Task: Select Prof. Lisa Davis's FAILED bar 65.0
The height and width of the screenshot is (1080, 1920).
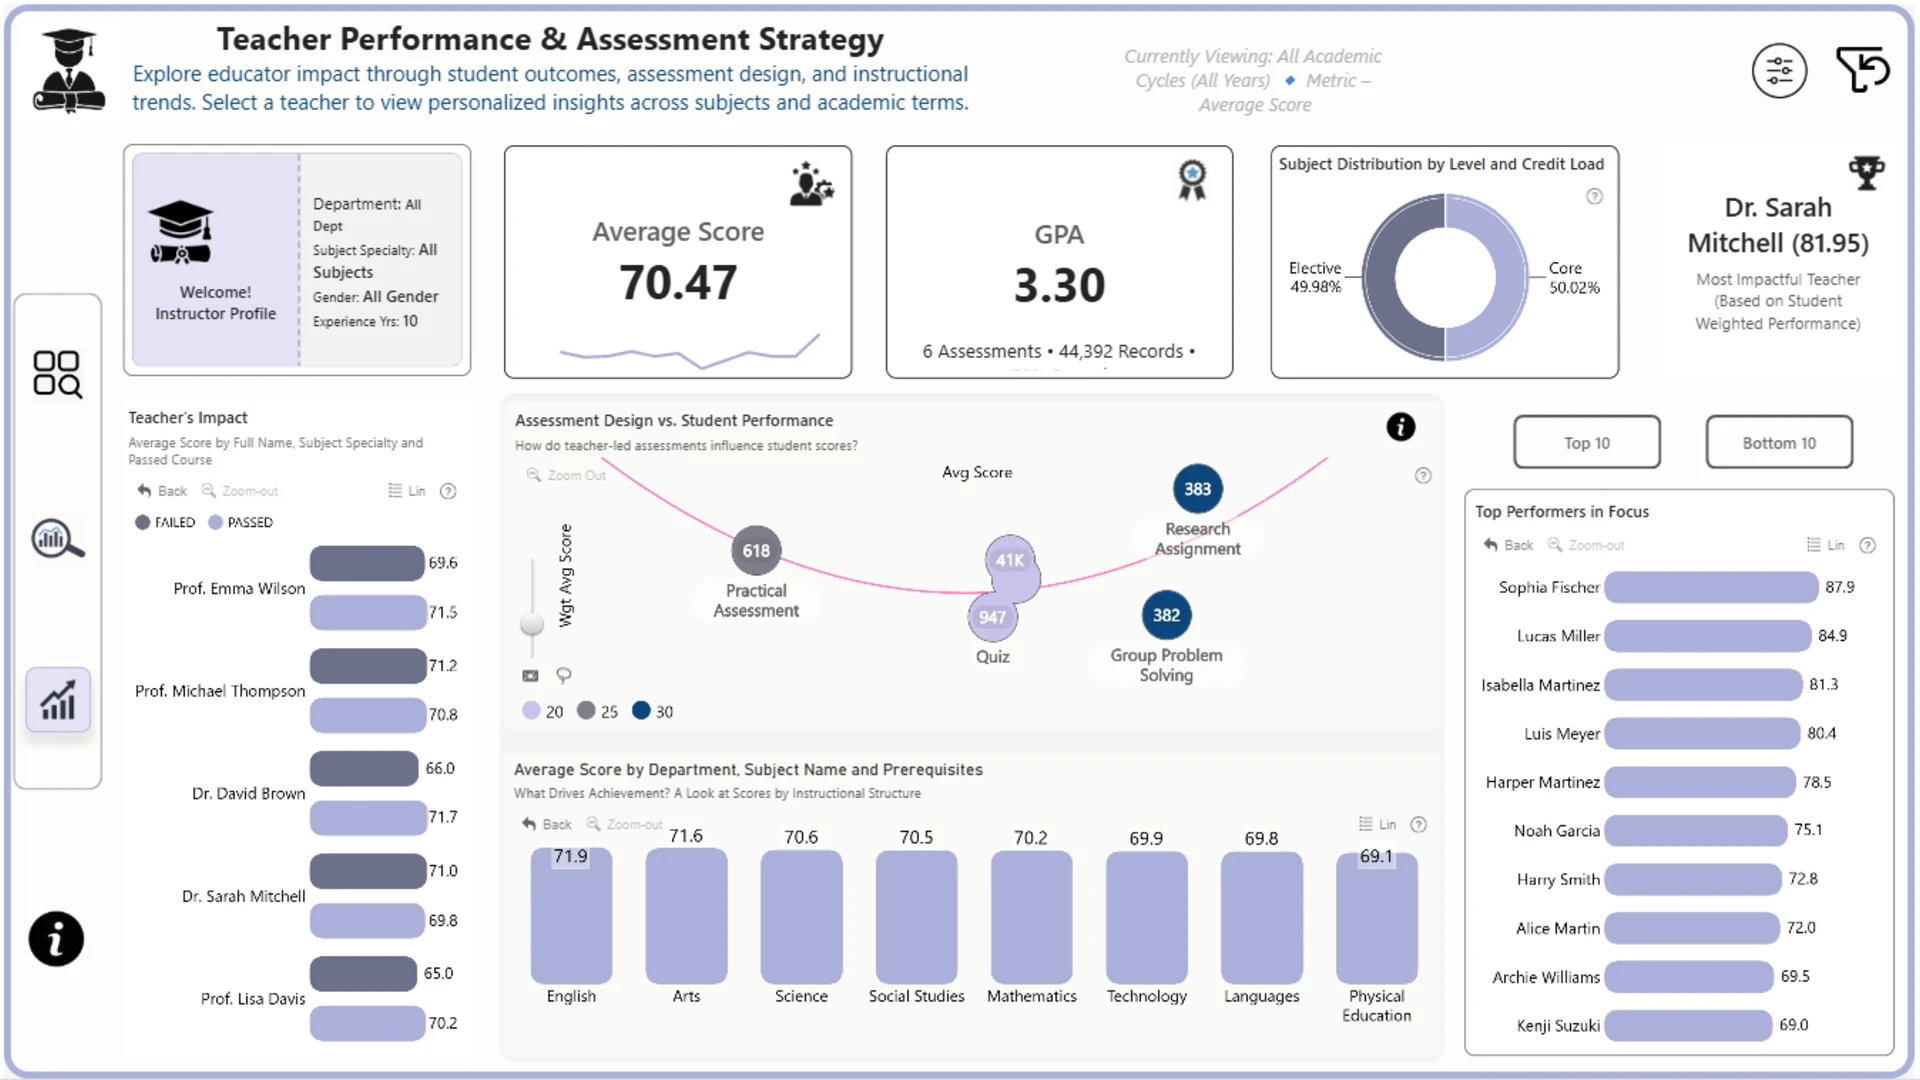Action: tap(363, 974)
